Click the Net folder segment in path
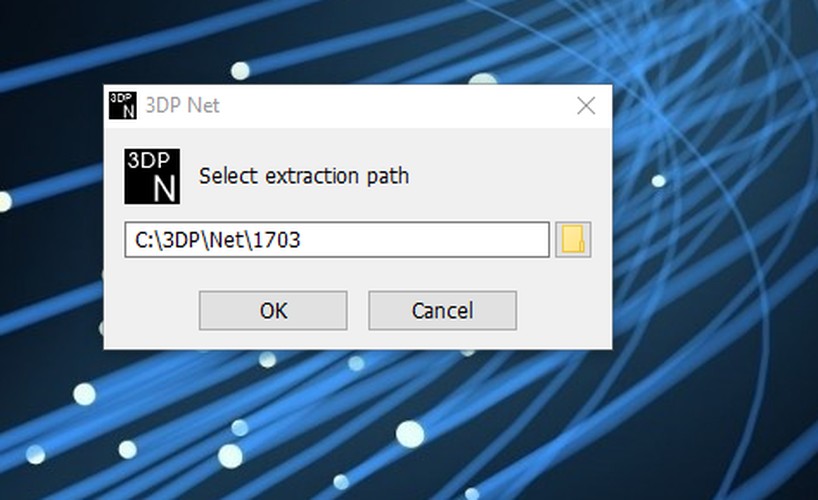 227,240
